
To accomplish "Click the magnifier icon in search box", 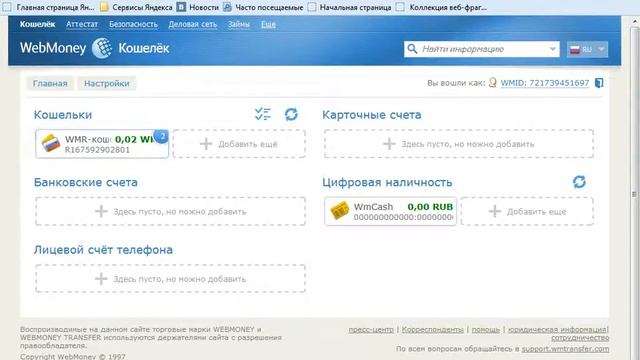I will coord(412,49).
